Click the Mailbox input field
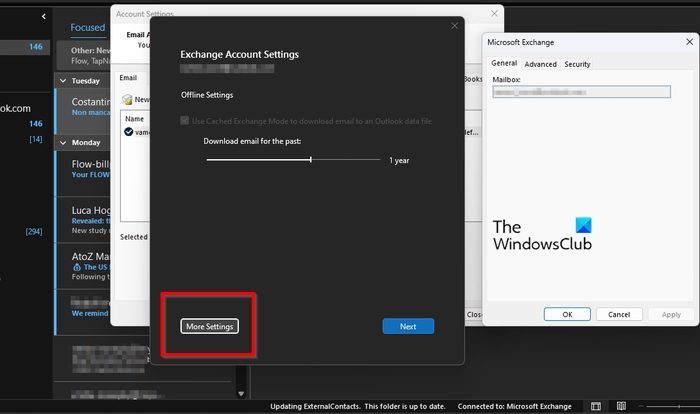The height and width of the screenshot is (414, 700). coord(581,92)
